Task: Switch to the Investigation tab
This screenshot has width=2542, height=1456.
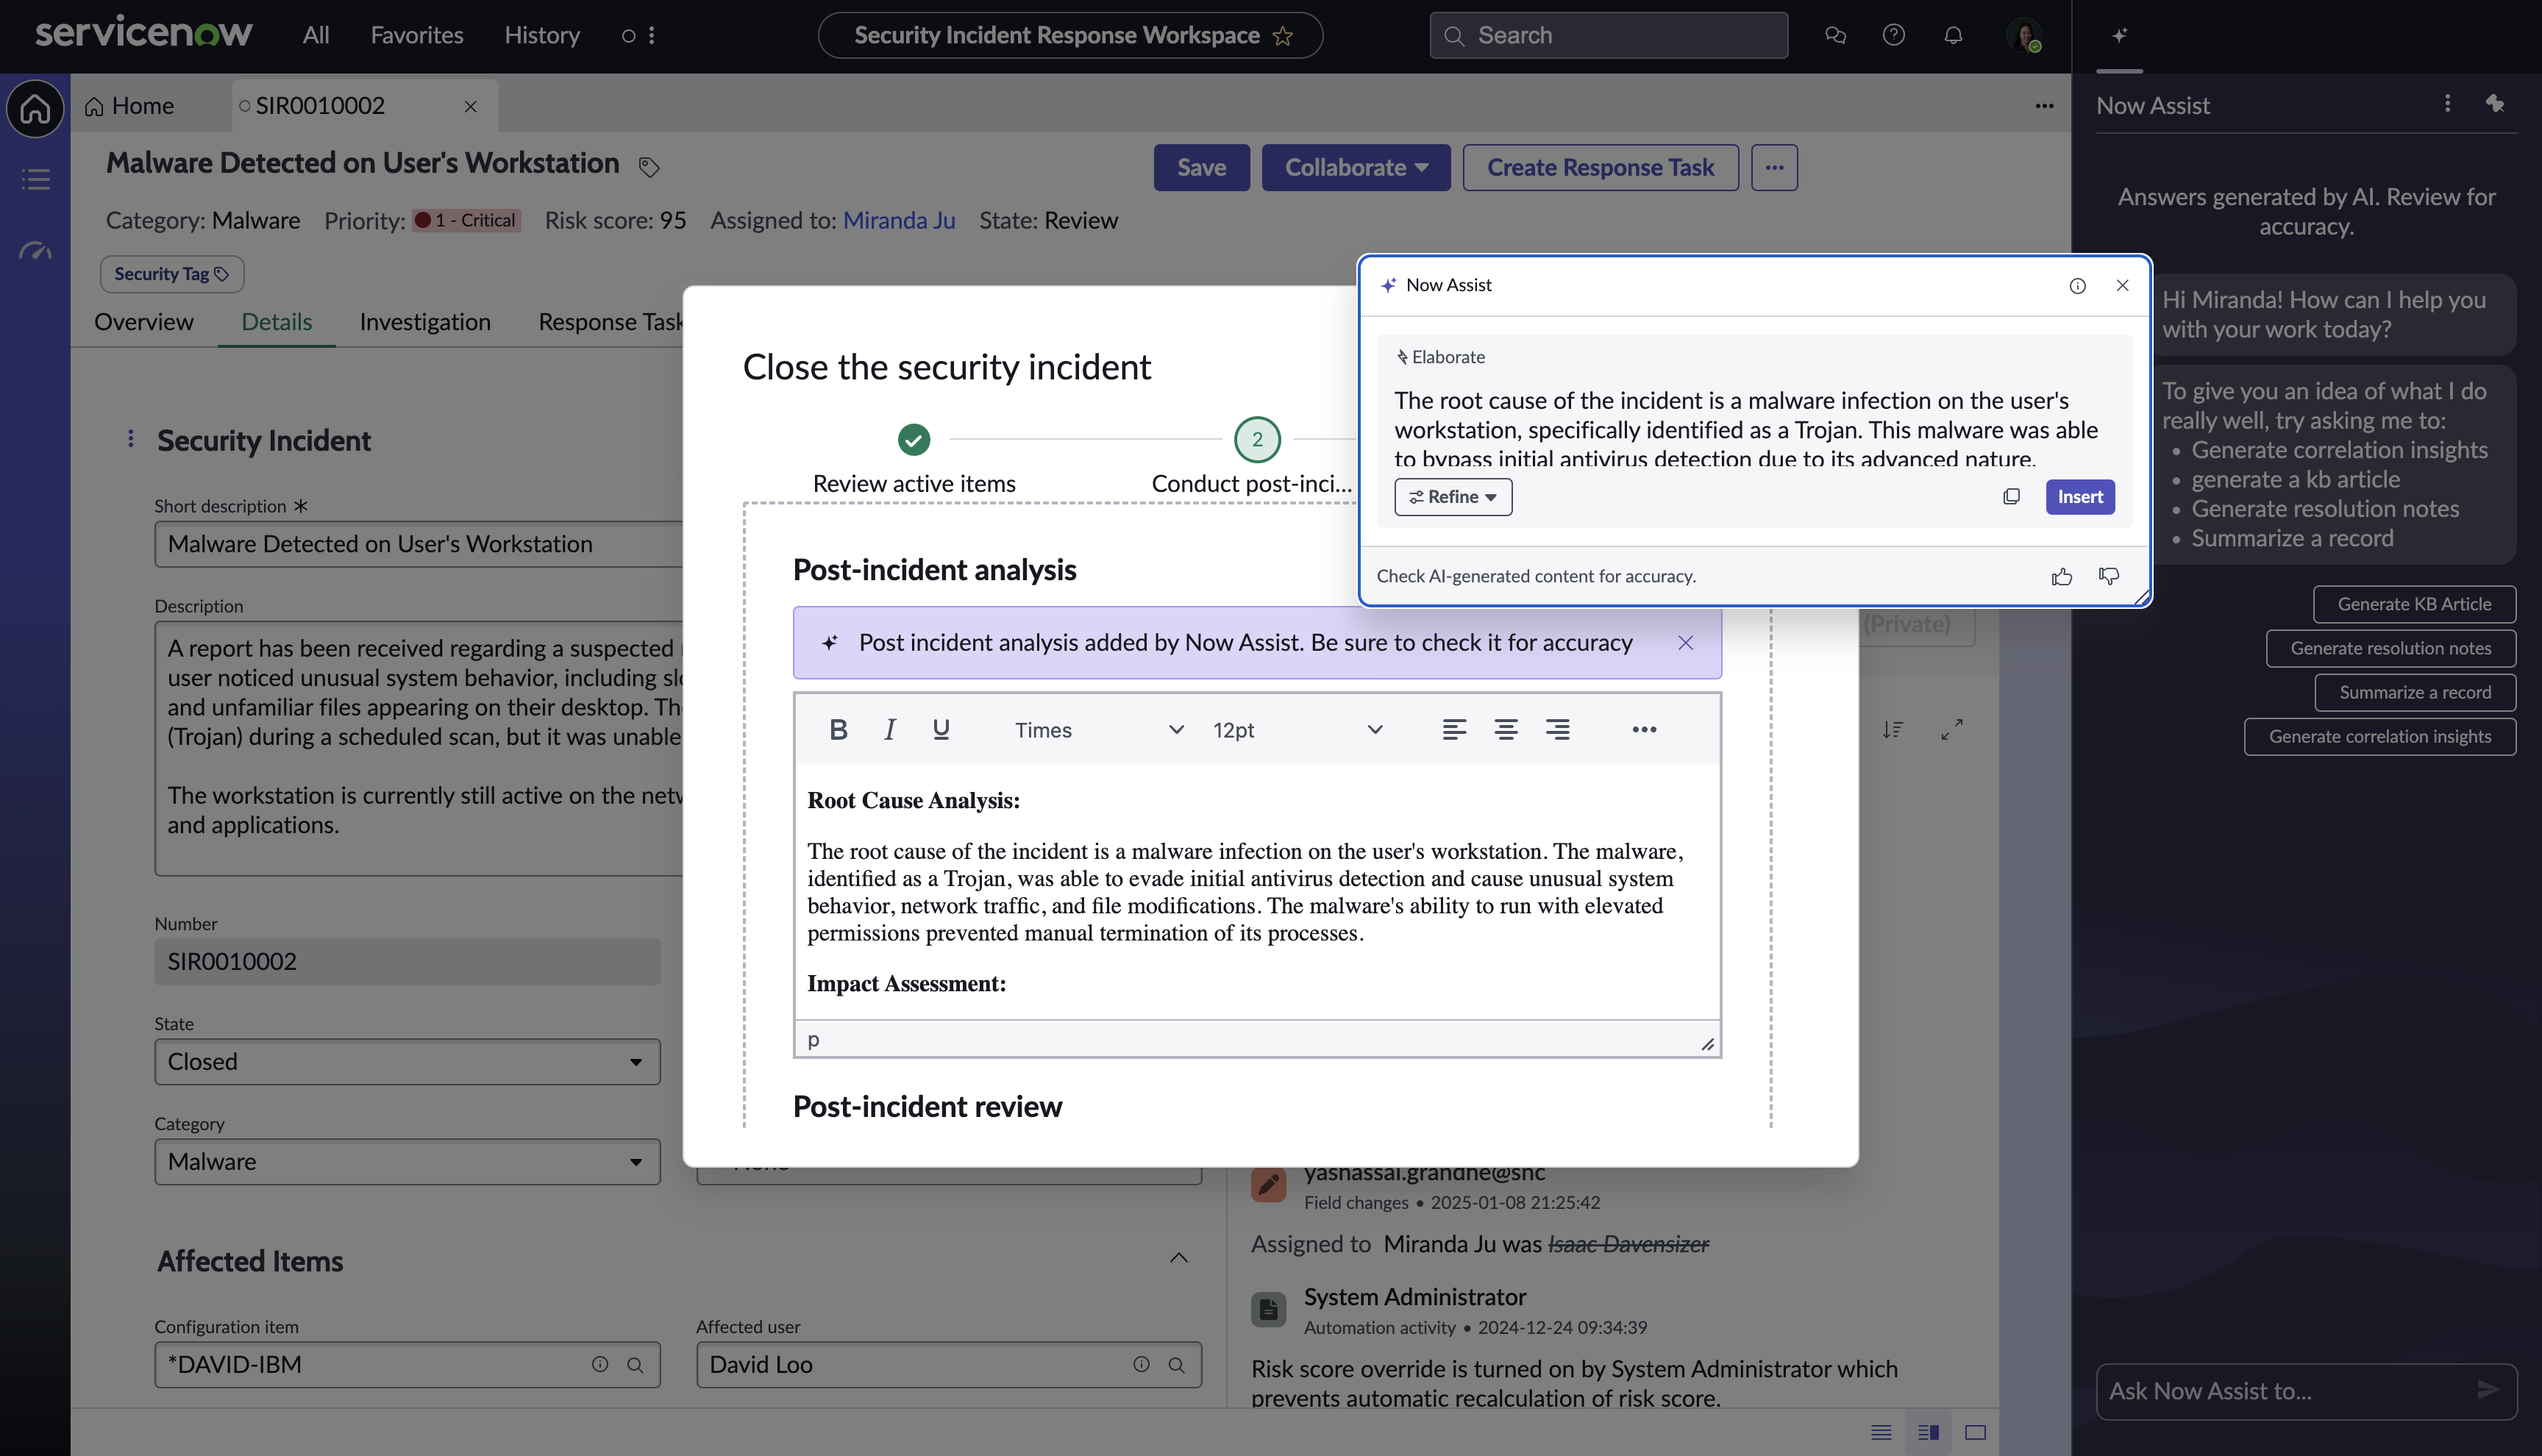Action: [425, 322]
